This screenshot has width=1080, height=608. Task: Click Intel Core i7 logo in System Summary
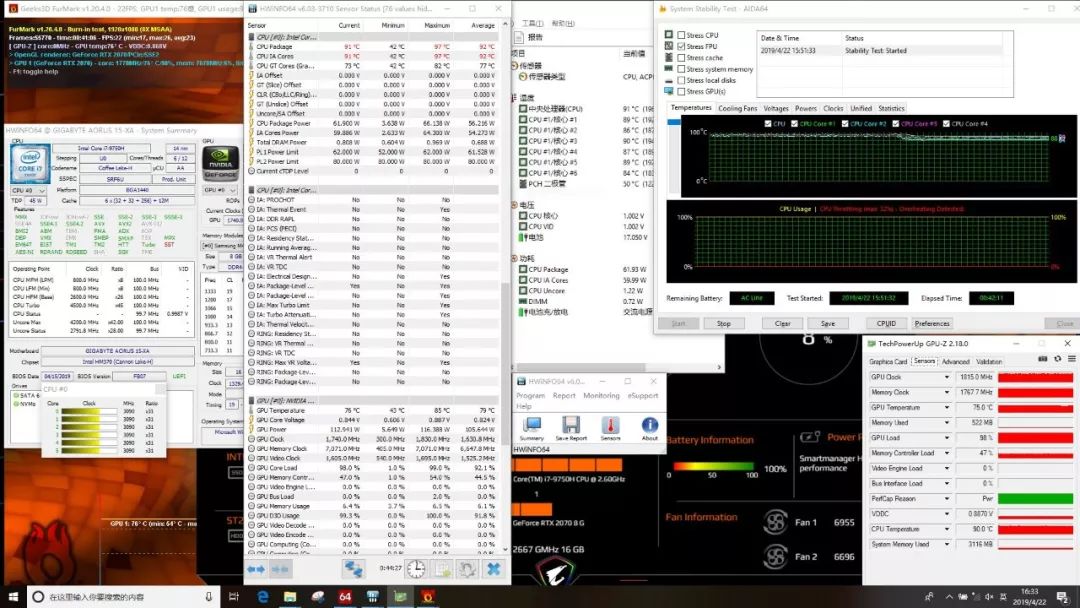pos(30,164)
